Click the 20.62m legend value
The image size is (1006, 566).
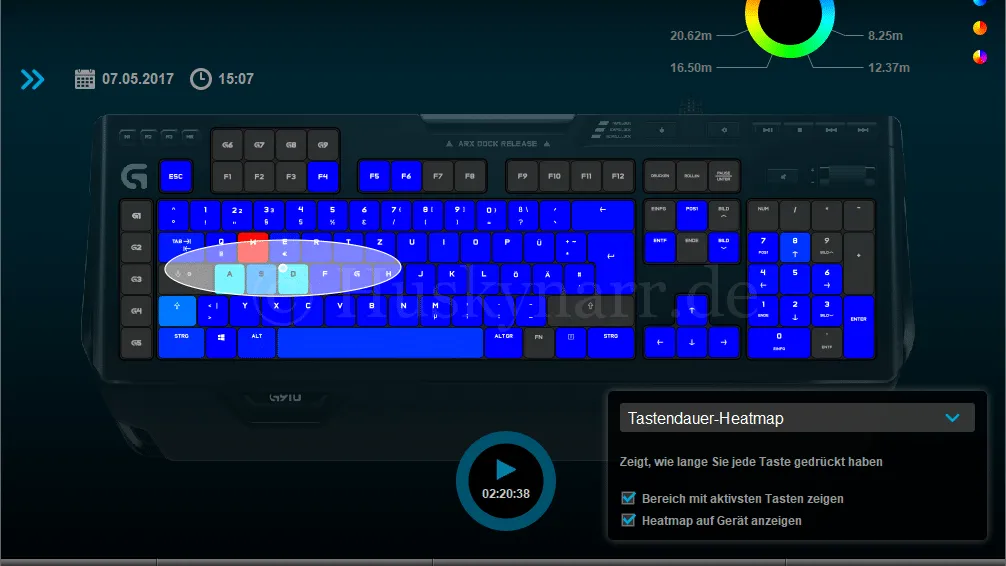click(691, 36)
